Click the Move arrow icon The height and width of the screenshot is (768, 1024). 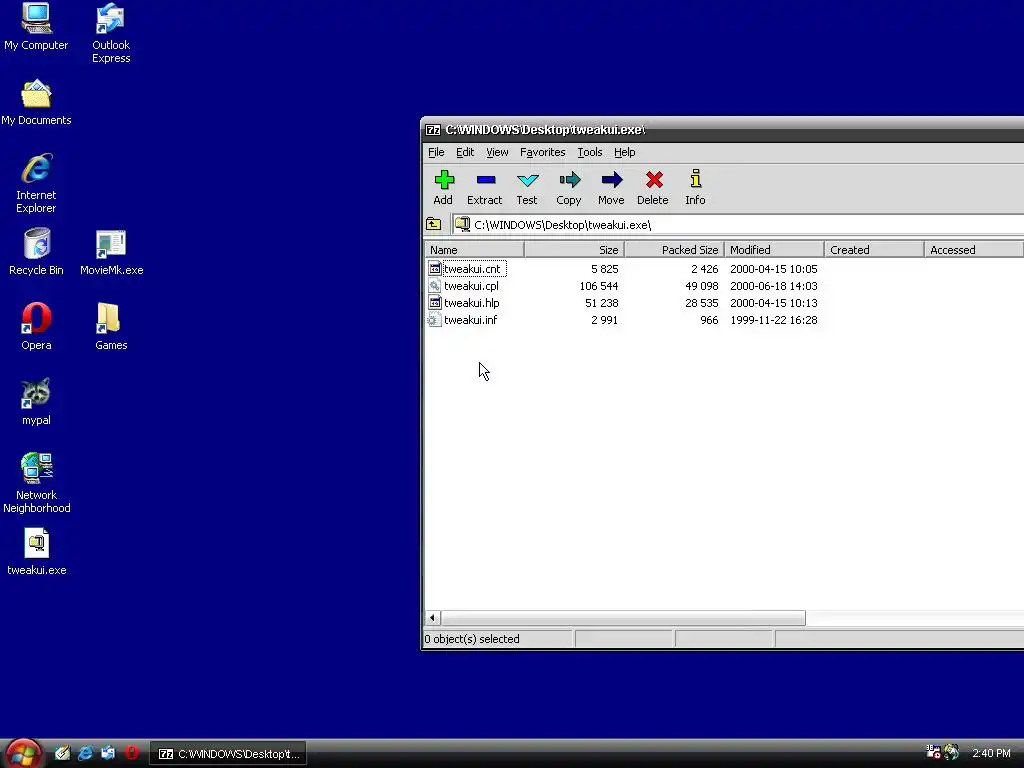click(x=612, y=180)
